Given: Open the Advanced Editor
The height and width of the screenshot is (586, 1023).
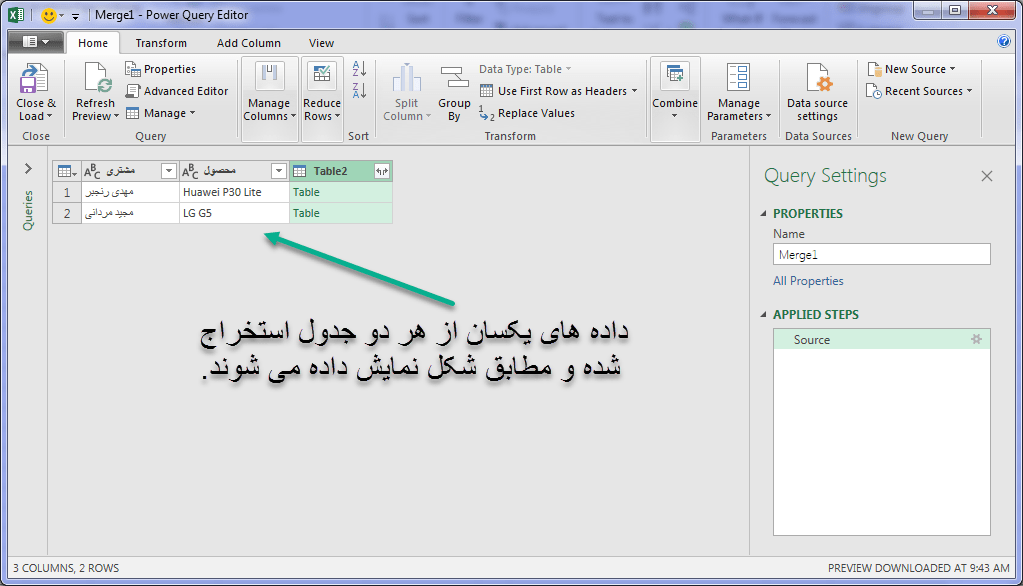Looking at the screenshot, I should pos(177,91).
